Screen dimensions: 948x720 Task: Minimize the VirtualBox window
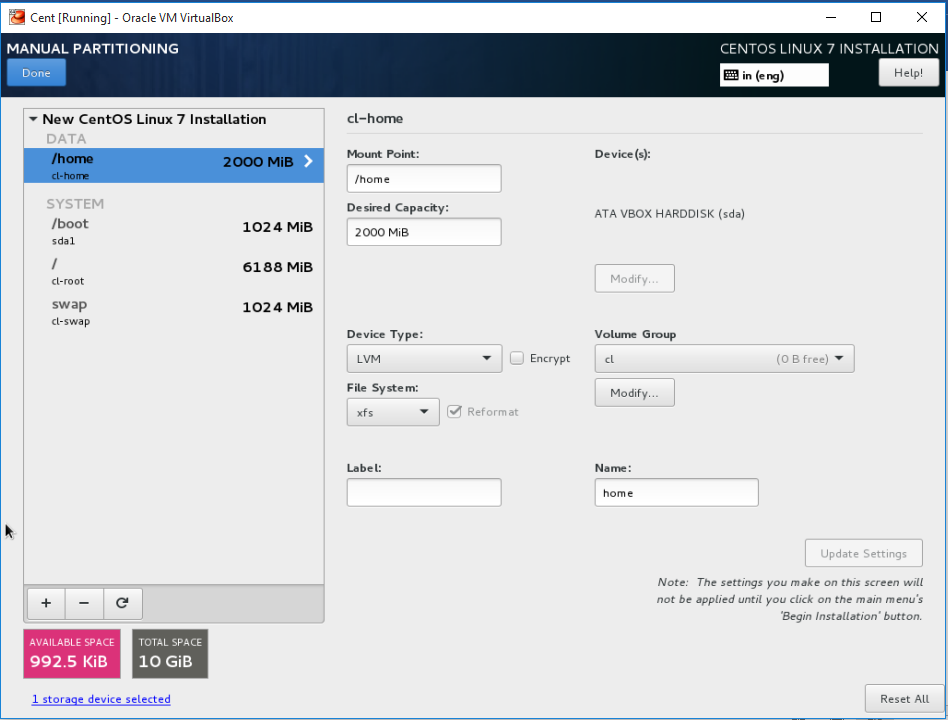(831, 17)
